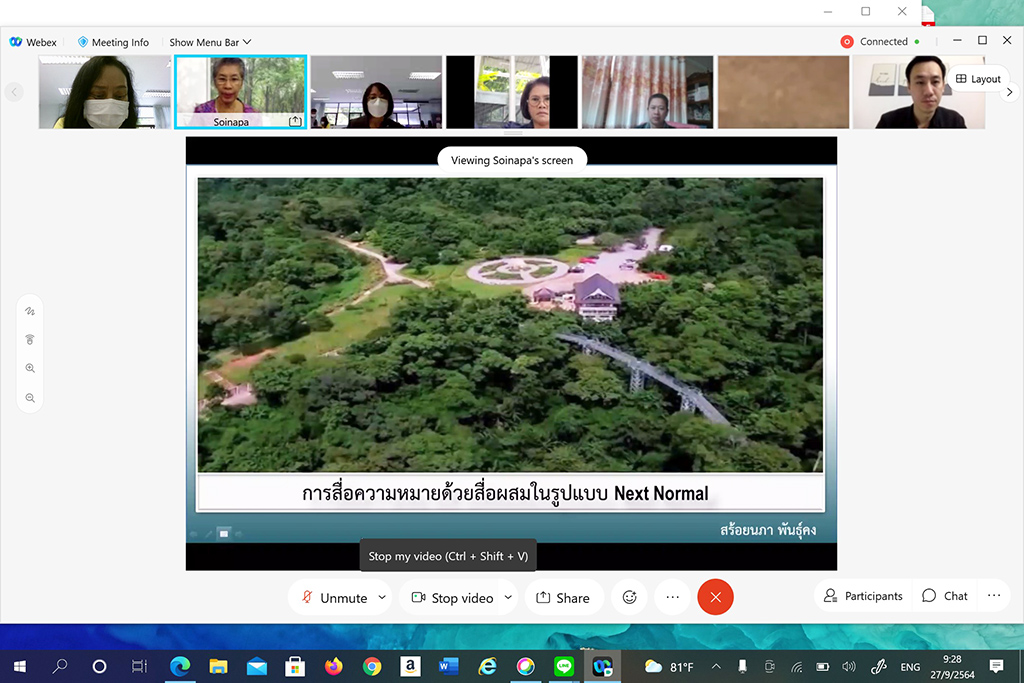Open more options in the meeting controls

click(672, 597)
